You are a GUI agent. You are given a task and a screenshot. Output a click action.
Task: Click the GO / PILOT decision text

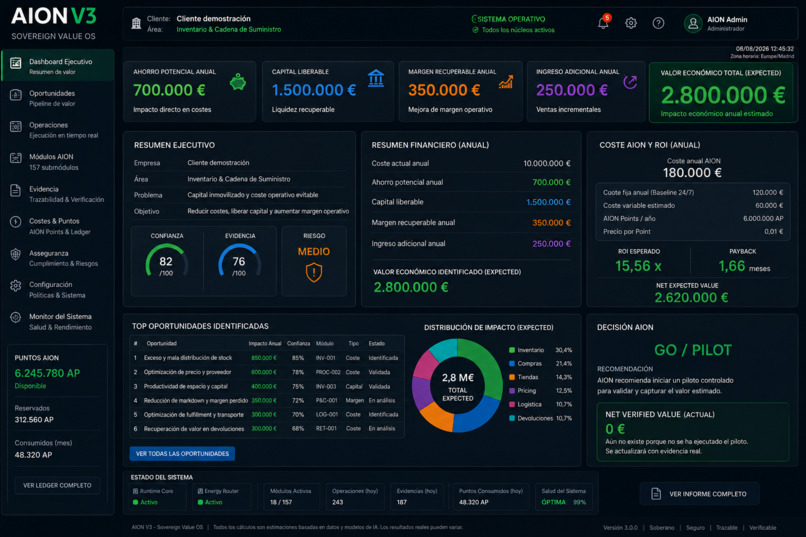pos(692,350)
